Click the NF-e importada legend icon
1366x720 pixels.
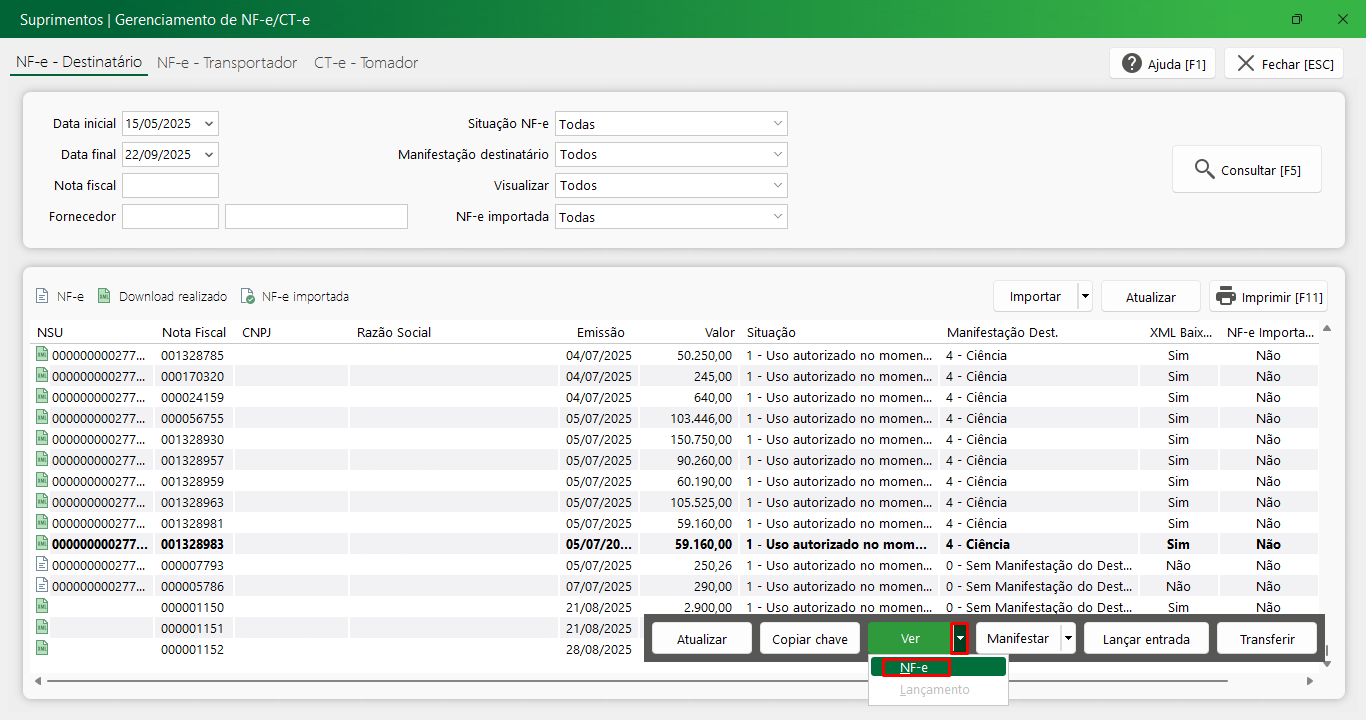[247, 297]
